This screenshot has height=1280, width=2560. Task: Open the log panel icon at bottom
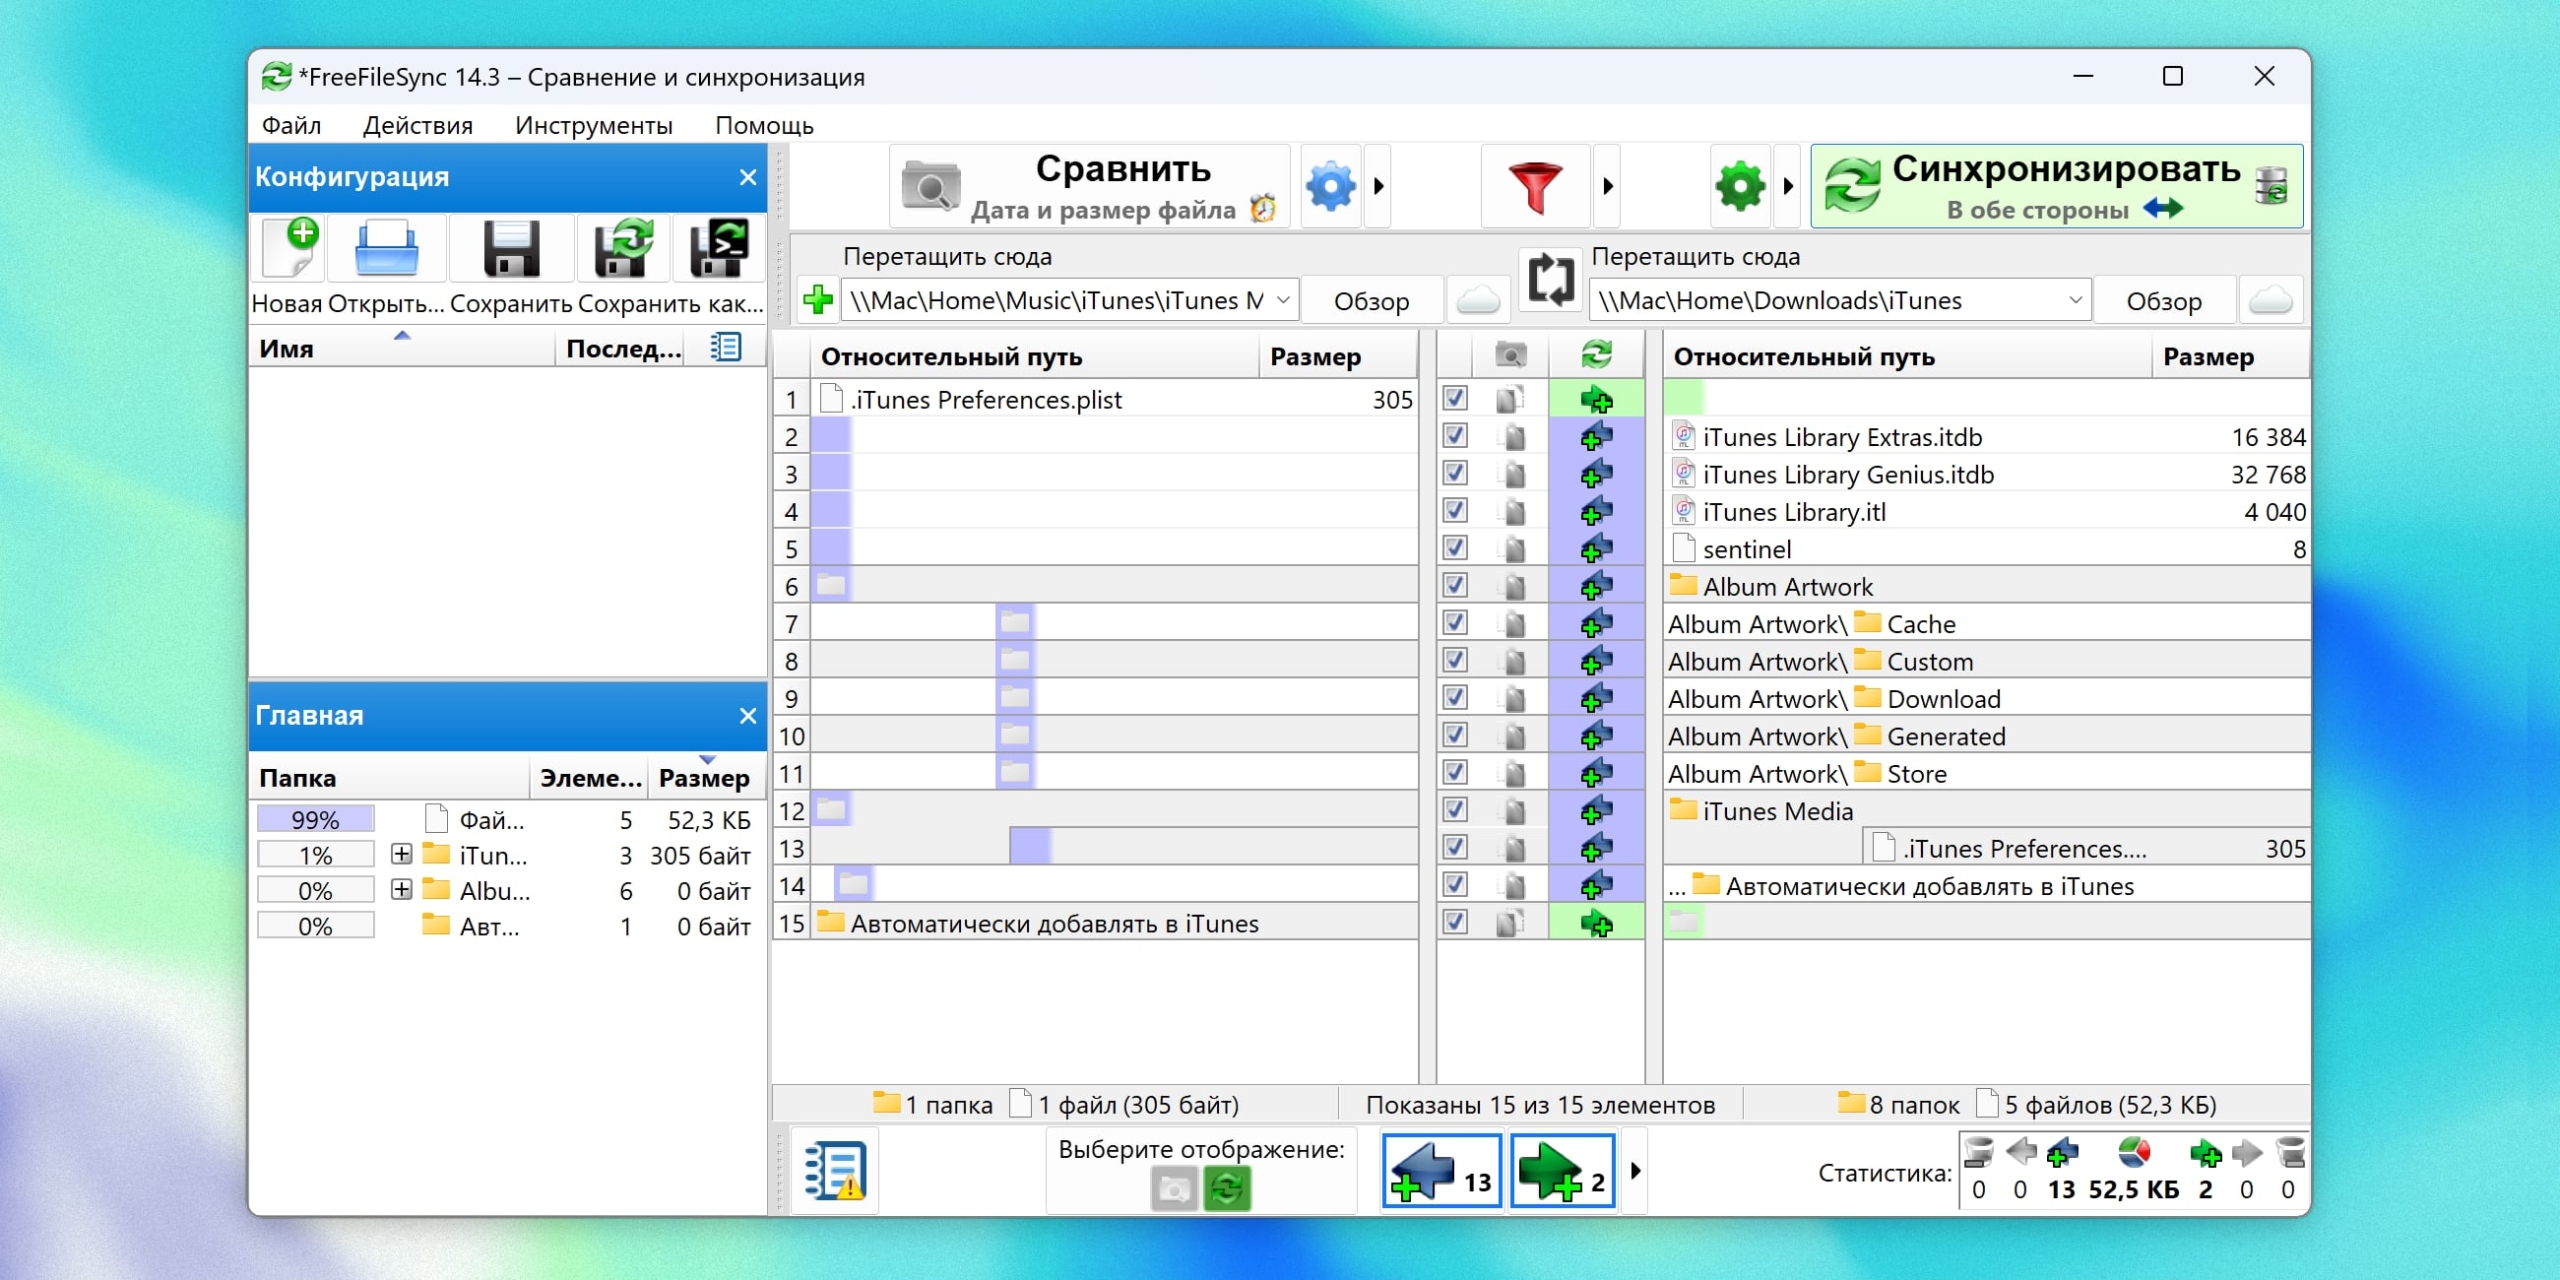pyautogui.click(x=835, y=1170)
